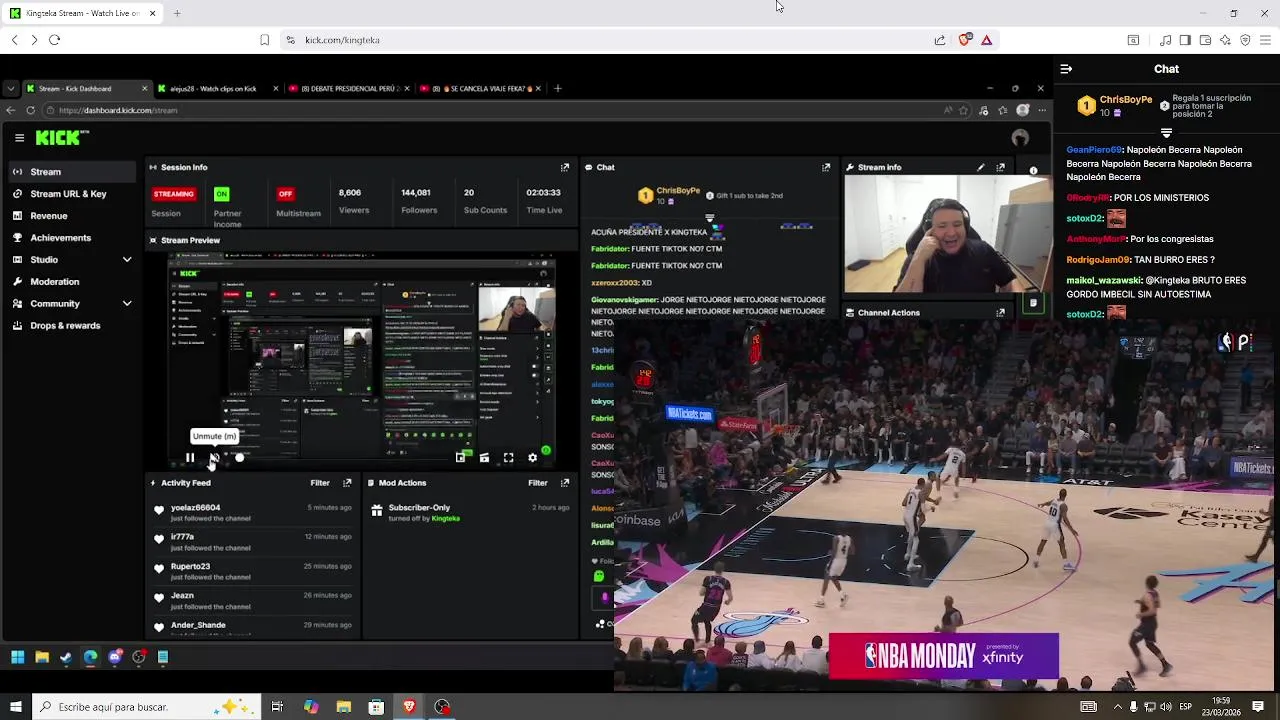
Task: Click the Kick logo in the dashboard header
Action: (x=62, y=138)
